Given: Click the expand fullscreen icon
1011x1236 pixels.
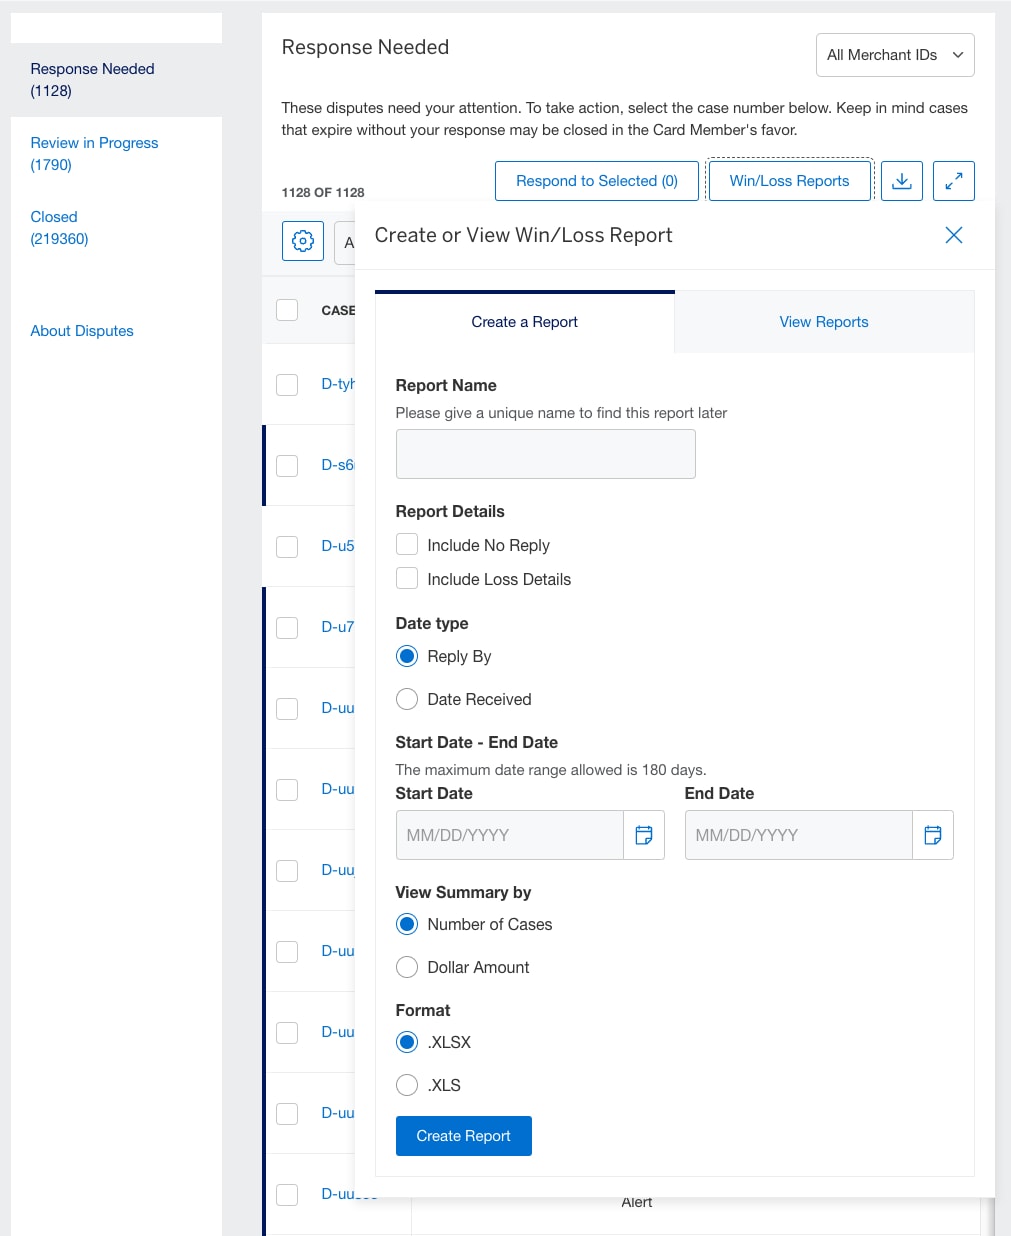Looking at the screenshot, I should tap(953, 181).
